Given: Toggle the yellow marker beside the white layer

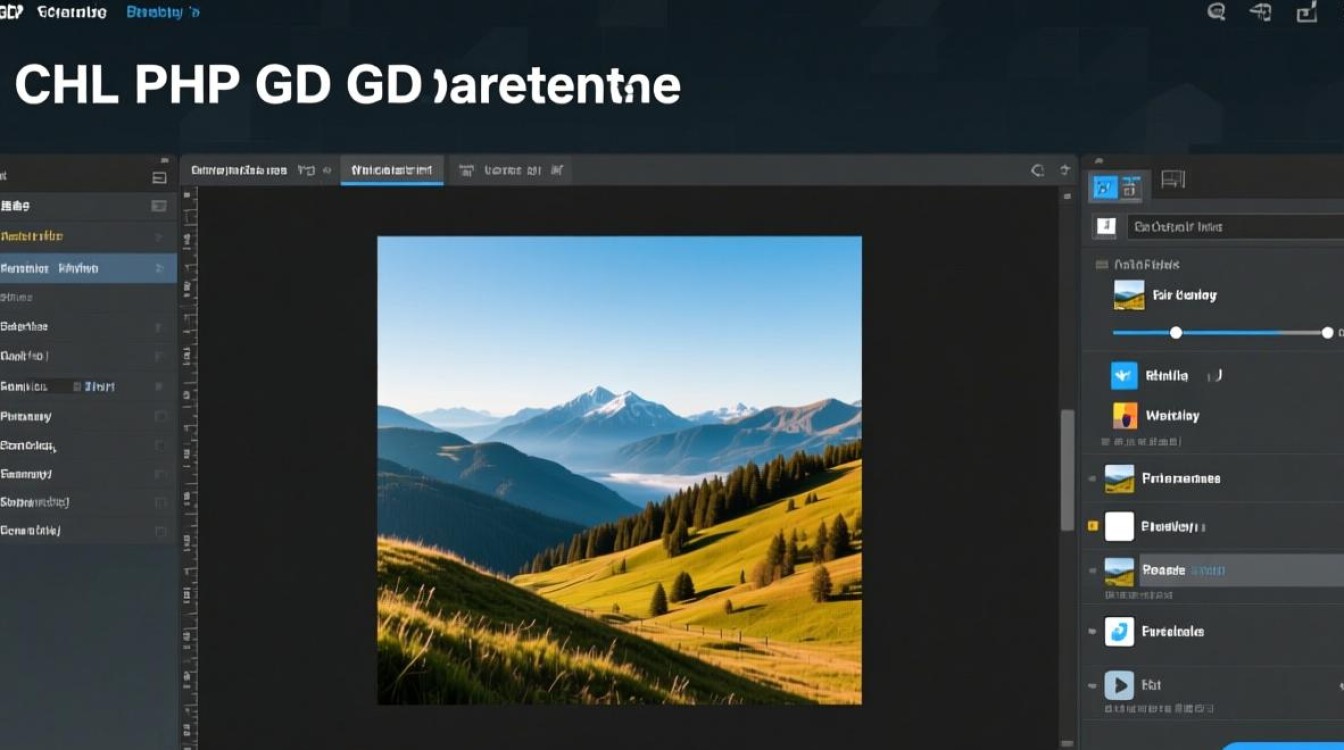Looking at the screenshot, I should pos(1092,526).
